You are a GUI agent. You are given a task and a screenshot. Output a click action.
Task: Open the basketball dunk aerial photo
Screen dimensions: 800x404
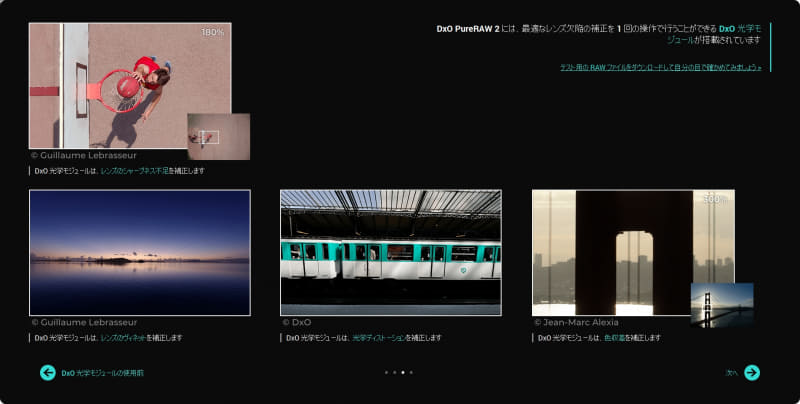pos(130,86)
